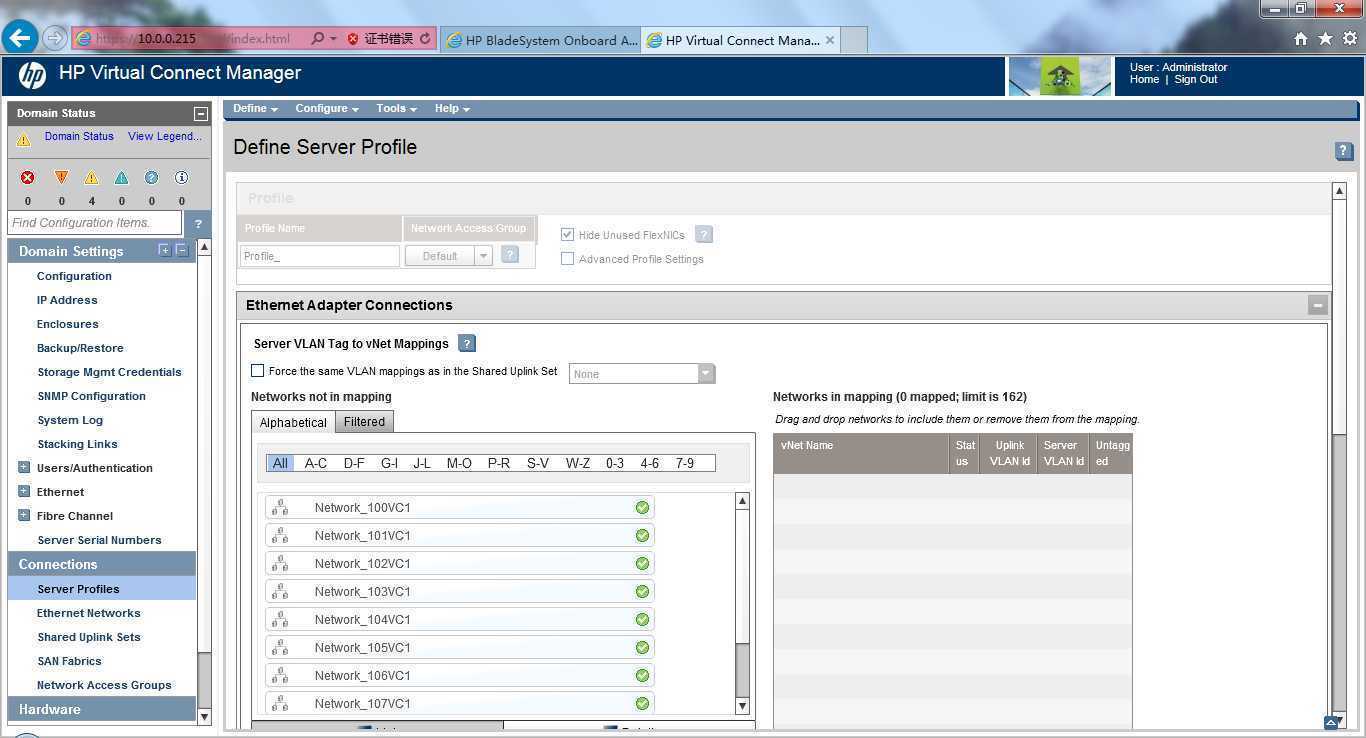1366x738 pixels.
Task: Click left navigation panel scroll down arrow
Action: 204,716
